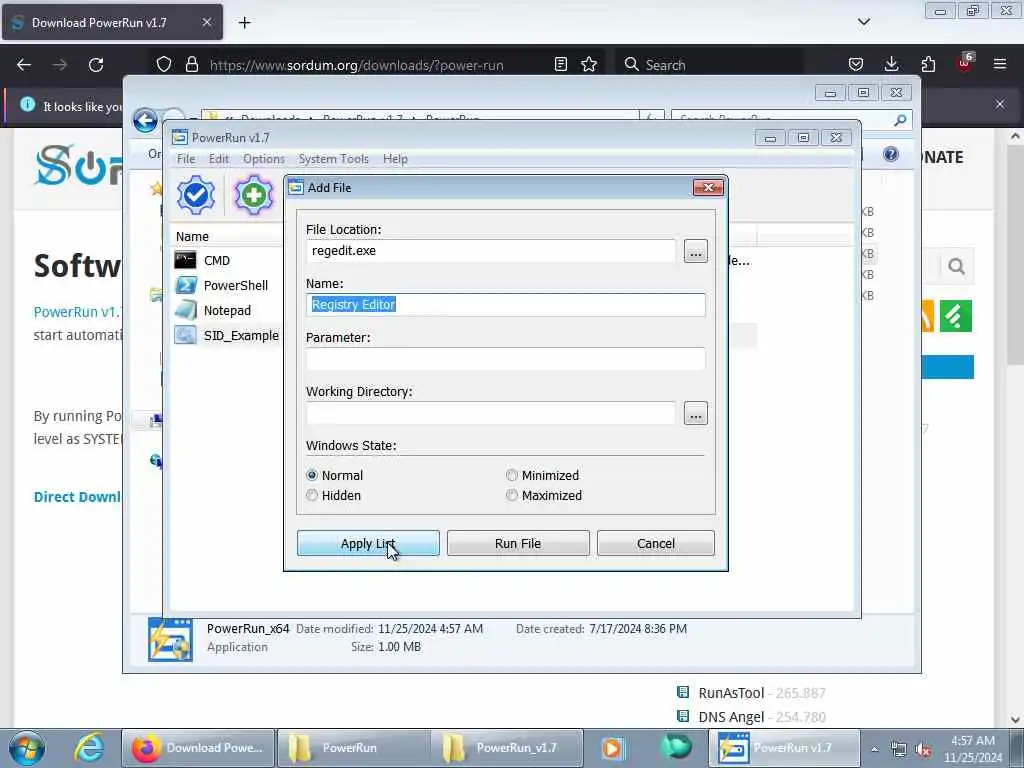Open the Firefox hamburger application menu
The image size is (1024, 768).
pos(1000,65)
